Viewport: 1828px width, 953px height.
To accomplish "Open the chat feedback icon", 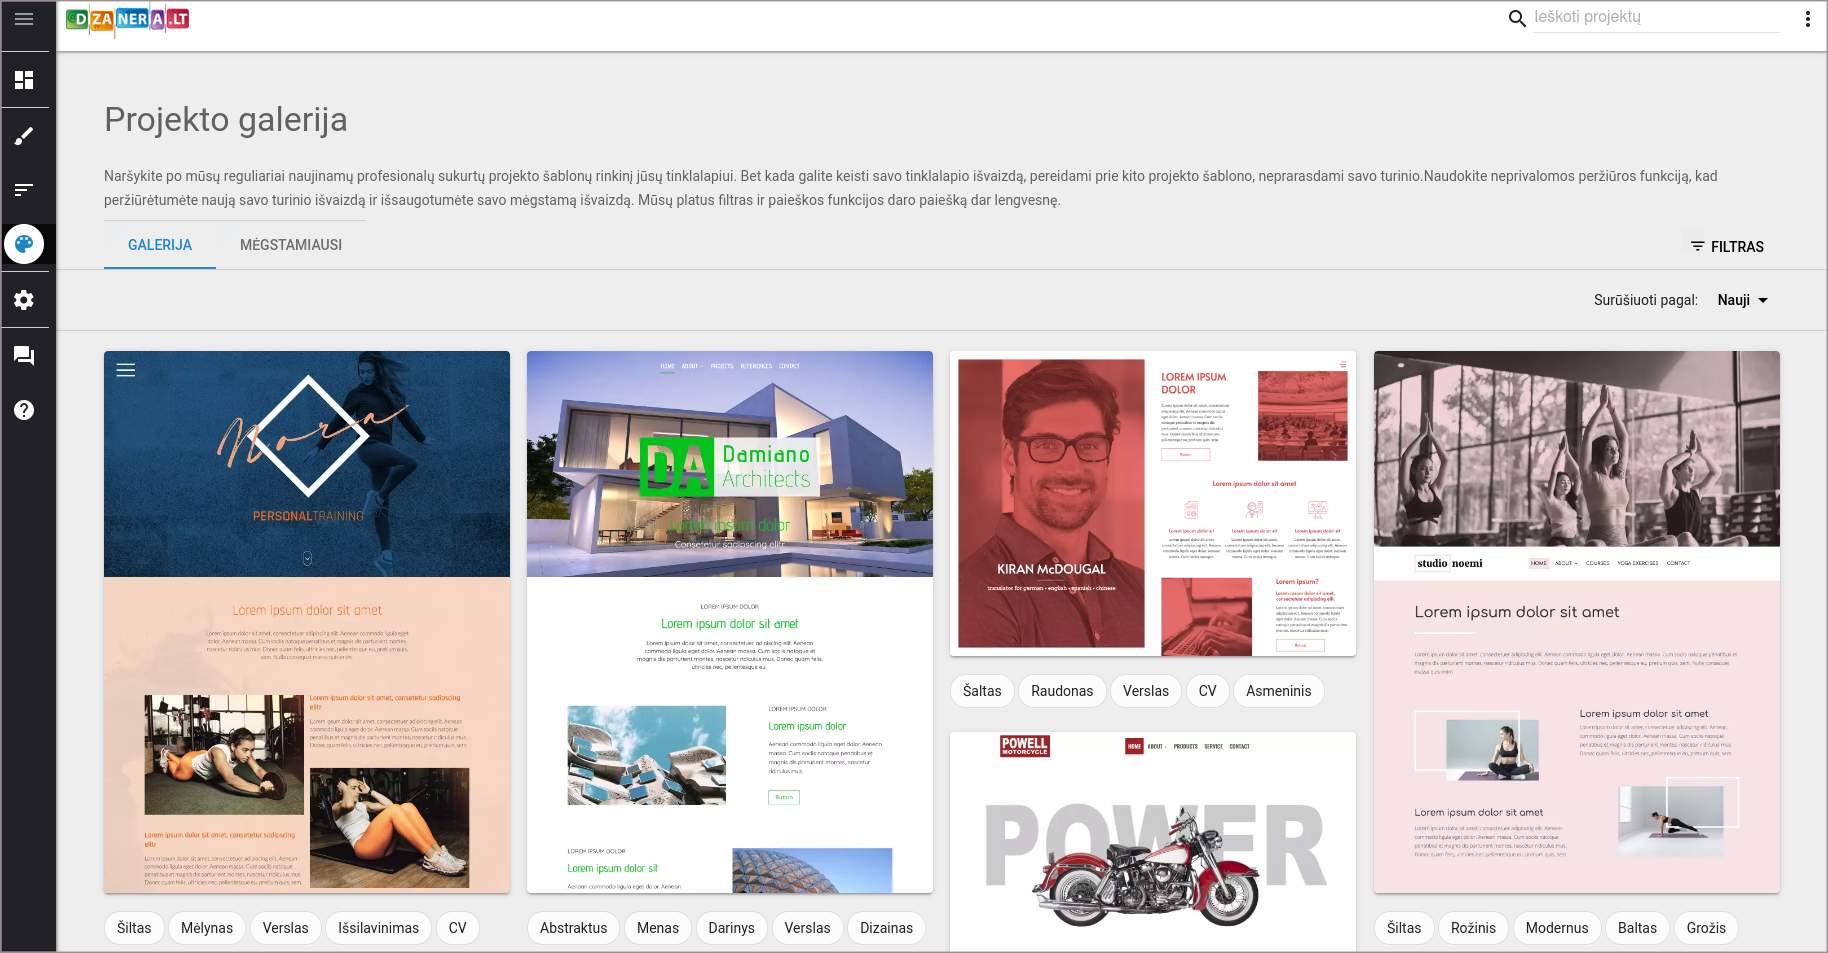I will (24, 356).
